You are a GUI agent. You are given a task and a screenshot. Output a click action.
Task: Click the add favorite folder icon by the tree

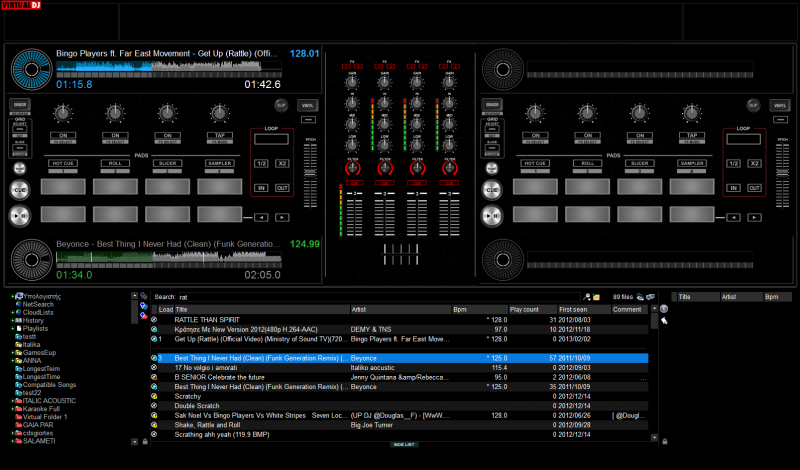(144, 296)
